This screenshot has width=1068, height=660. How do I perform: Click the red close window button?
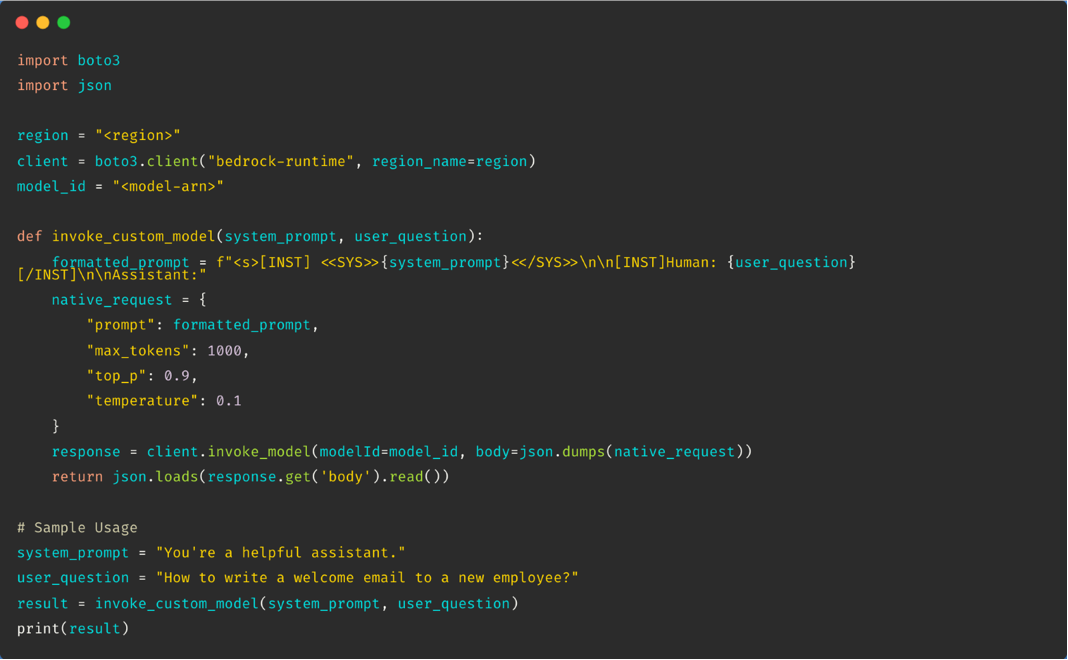coord(22,22)
